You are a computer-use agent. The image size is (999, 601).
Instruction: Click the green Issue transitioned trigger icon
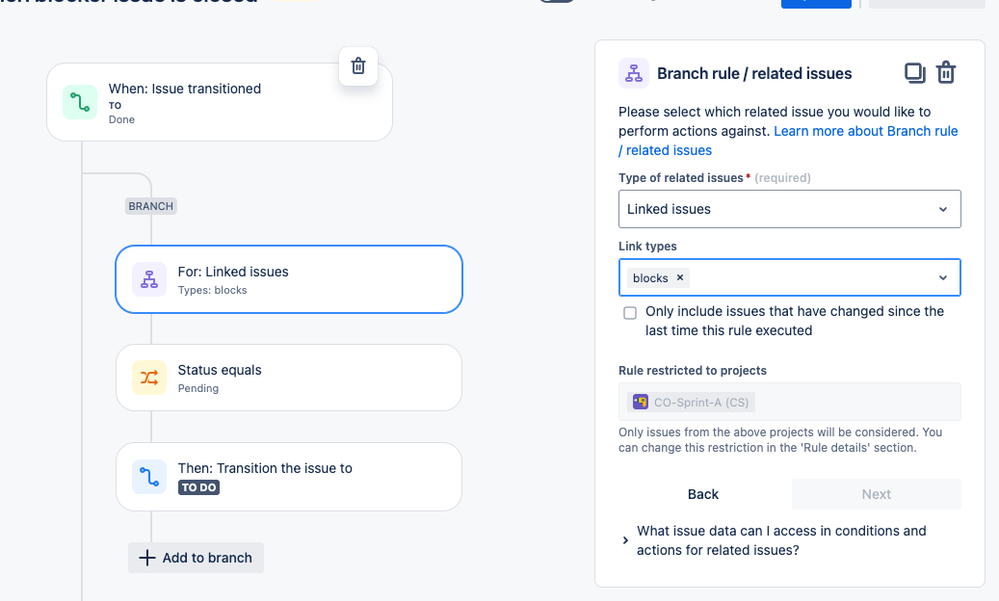[x=80, y=102]
